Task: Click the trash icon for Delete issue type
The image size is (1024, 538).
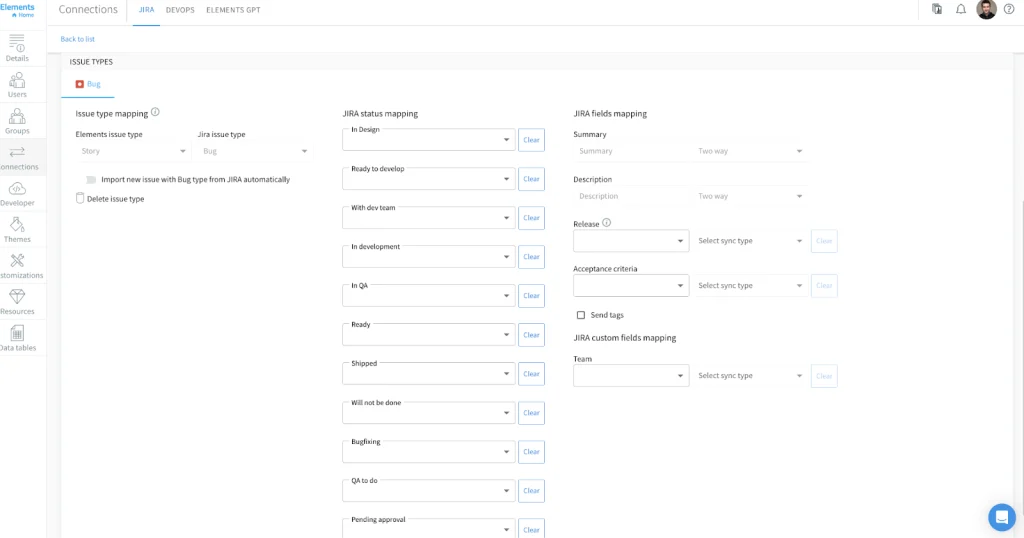Action: (x=80, y=198)
